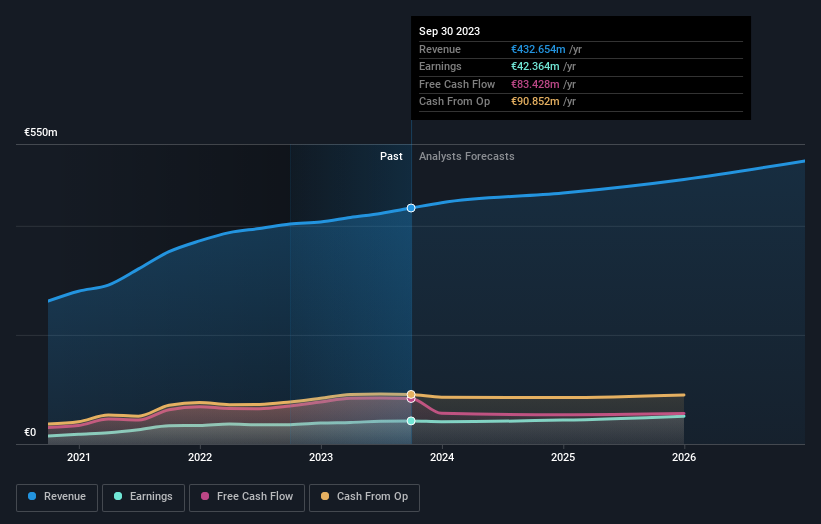Click the 2025 x-axis label

click(x=563, y=457)
